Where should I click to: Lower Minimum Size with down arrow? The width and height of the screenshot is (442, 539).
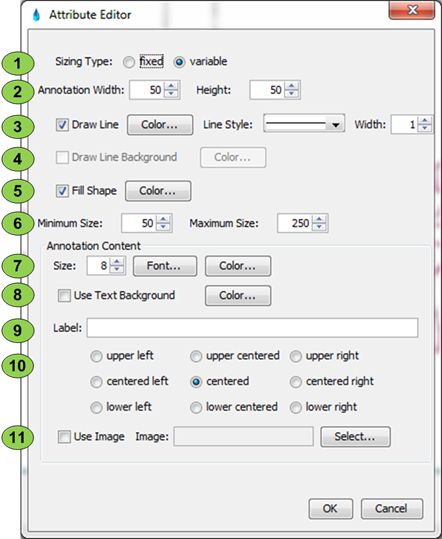pos(163,227)
